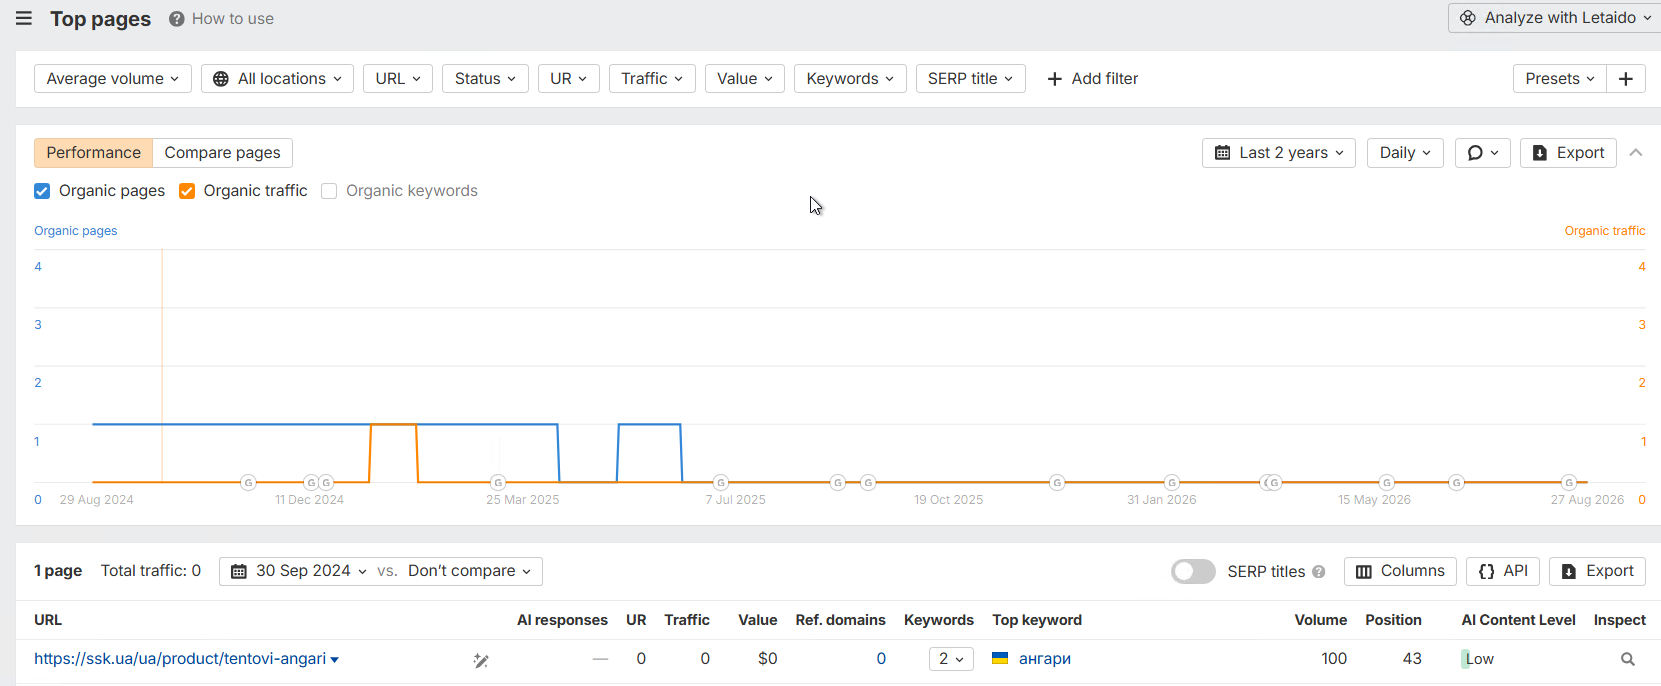1661x686 pixels.
Task: Open the hamburger navigation menu
Action: click(x=24, y=18)
